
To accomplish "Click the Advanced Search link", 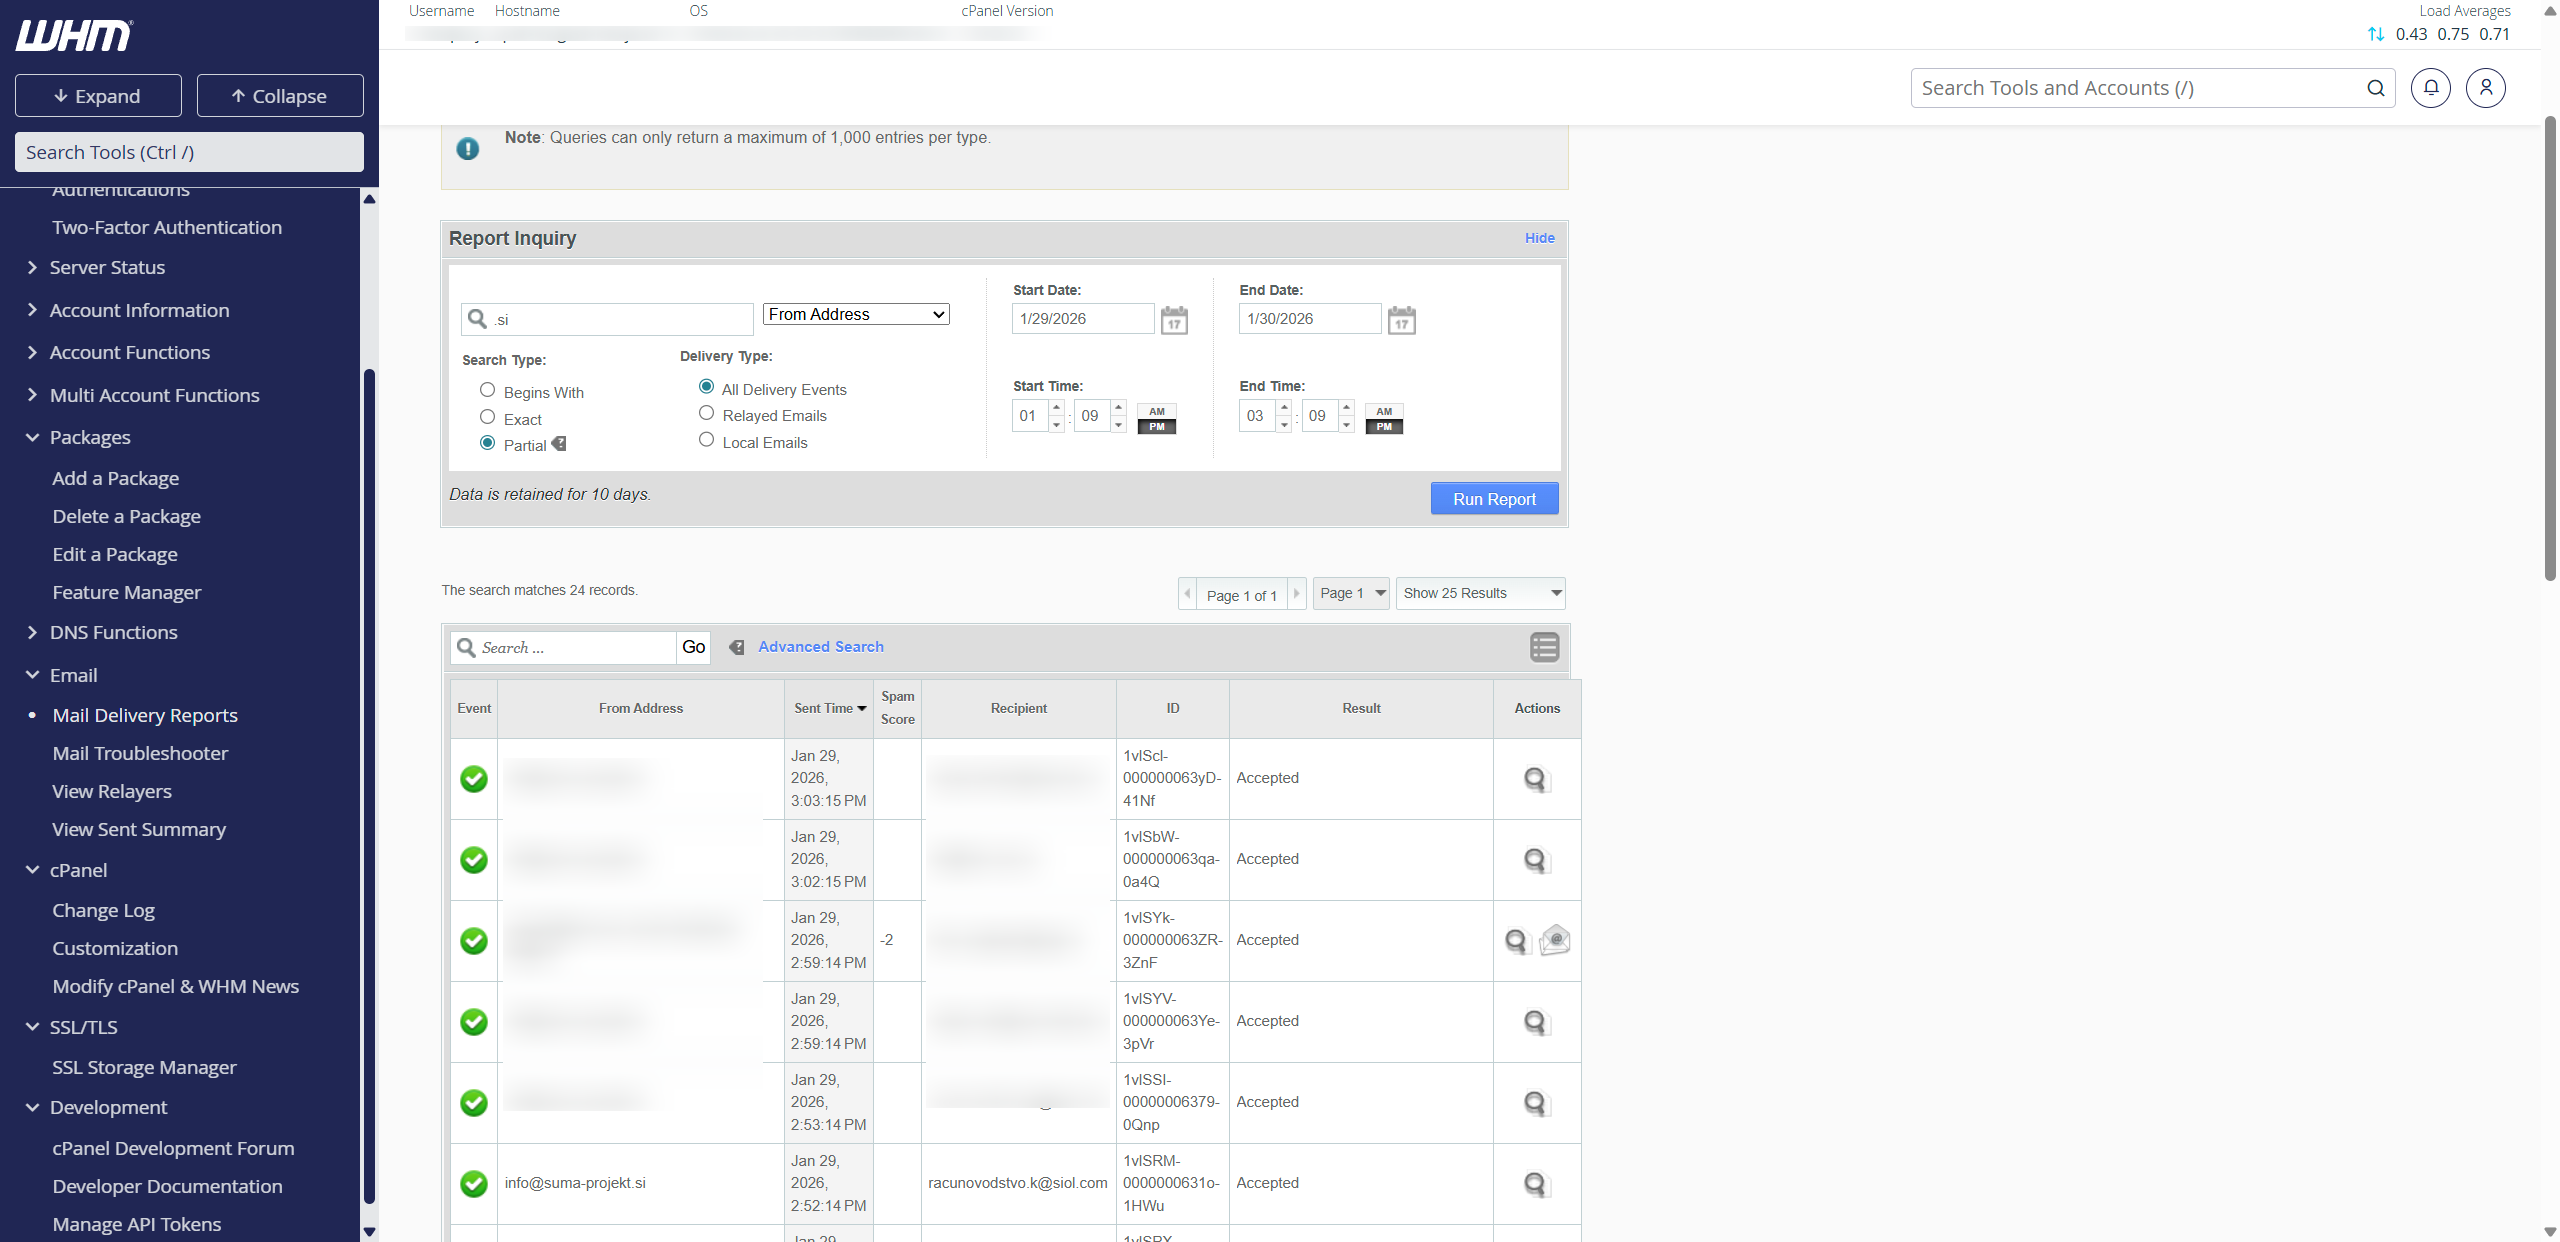I will (x=820, y=647).
